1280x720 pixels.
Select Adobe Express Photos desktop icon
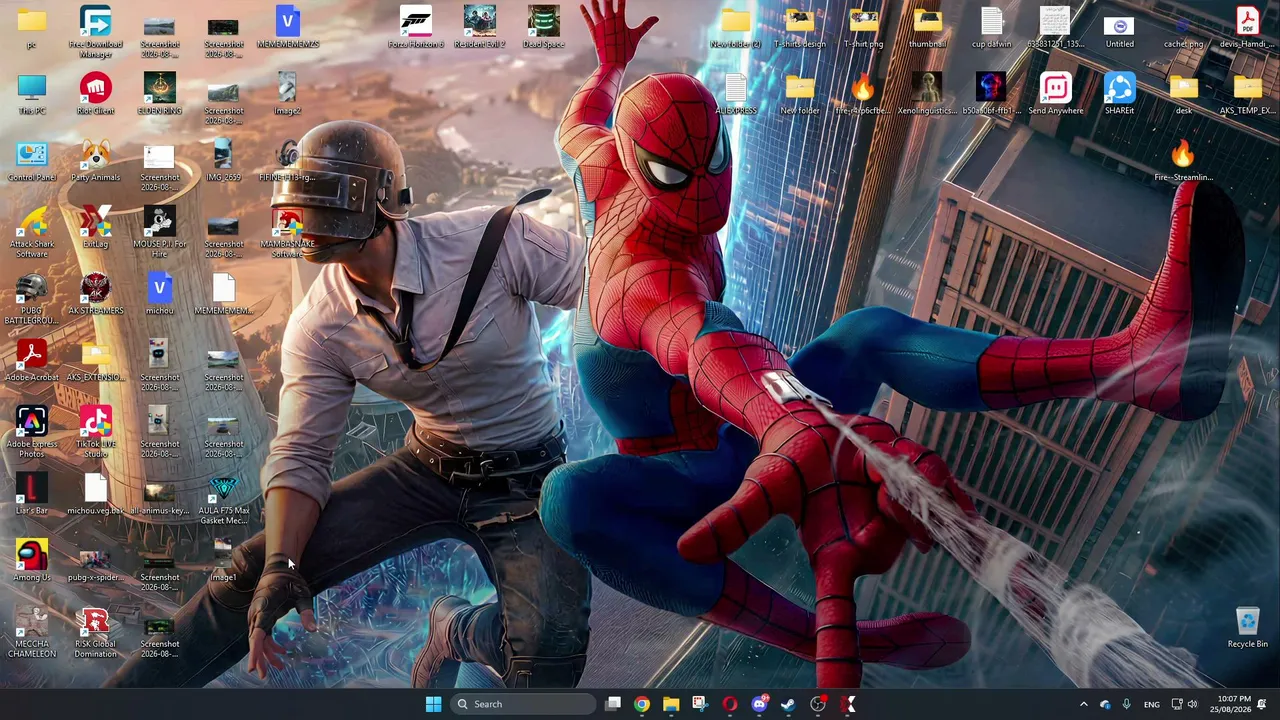pos(32,433)
